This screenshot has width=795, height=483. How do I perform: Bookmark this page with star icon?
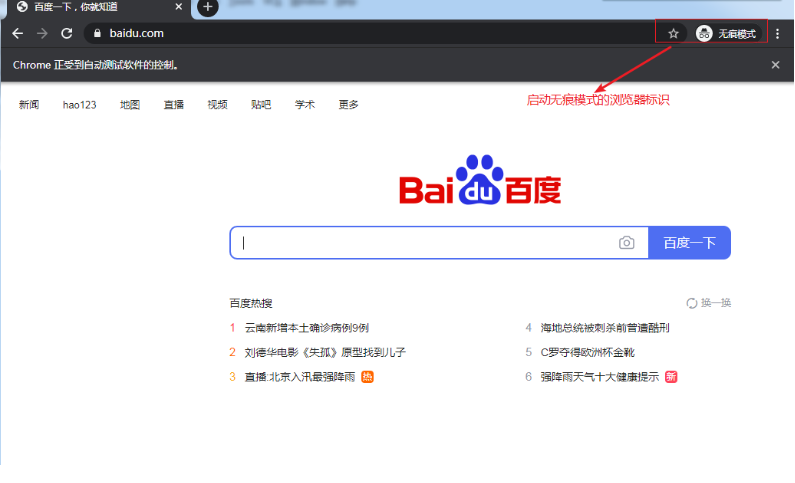pyautogui.click(x=673, y=34)
